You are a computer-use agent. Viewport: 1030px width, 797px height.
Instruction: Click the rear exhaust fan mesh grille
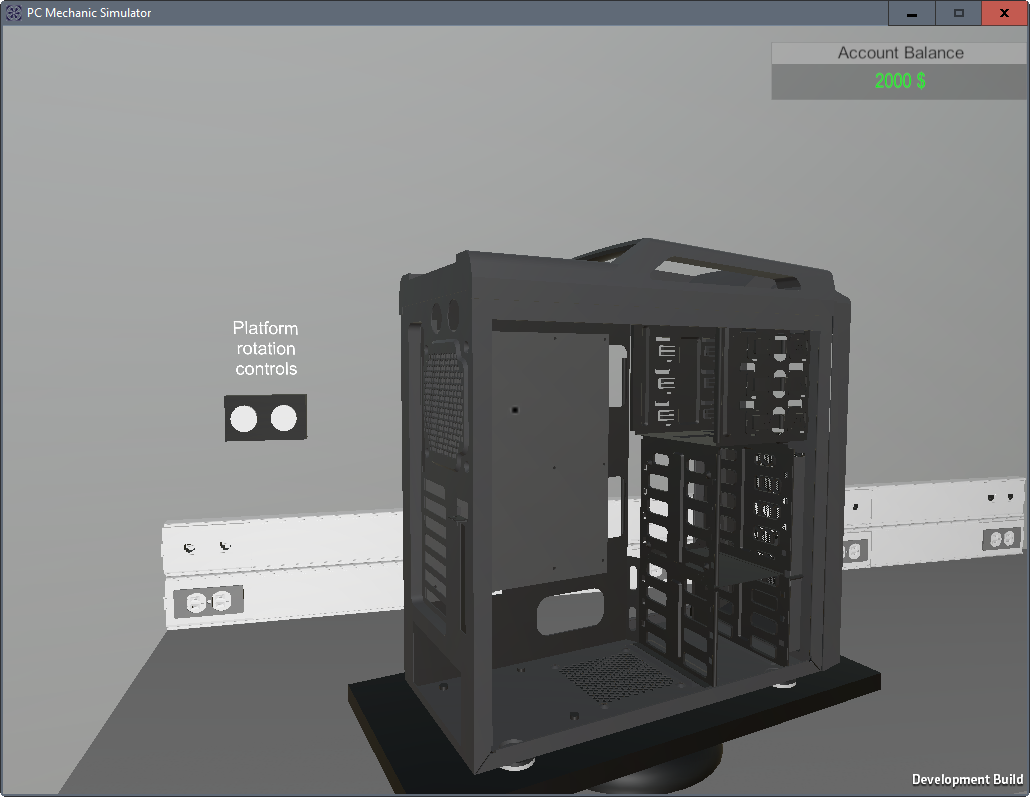pos(443,405)
